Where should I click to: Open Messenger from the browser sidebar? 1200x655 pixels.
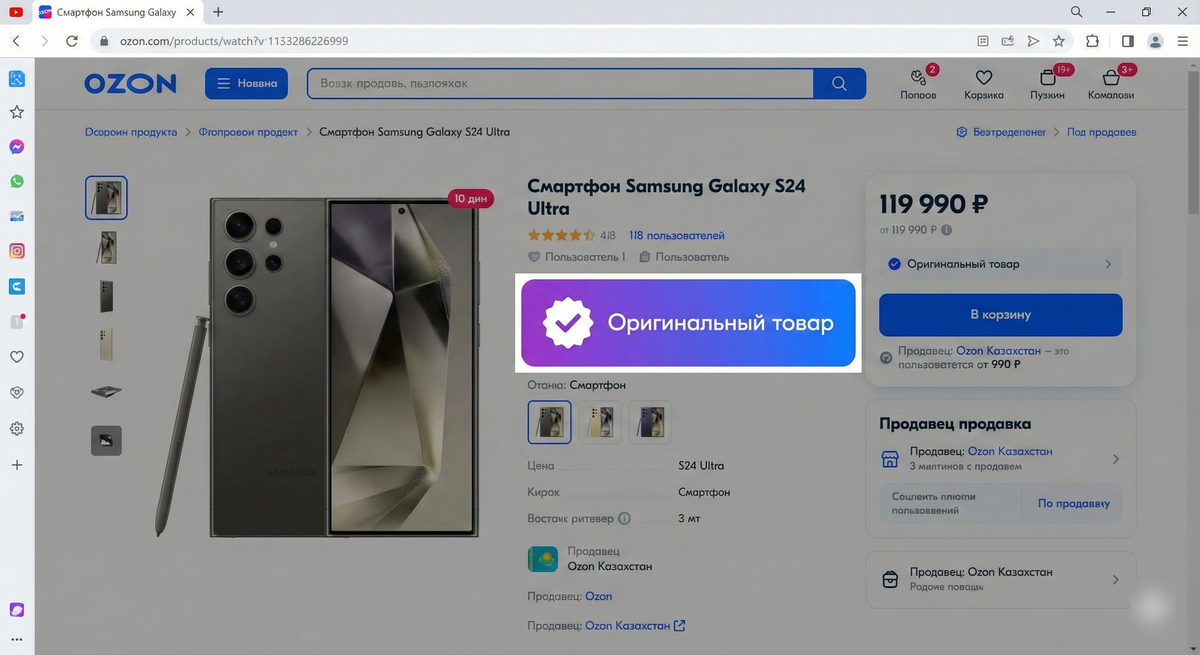pos(17,146)
